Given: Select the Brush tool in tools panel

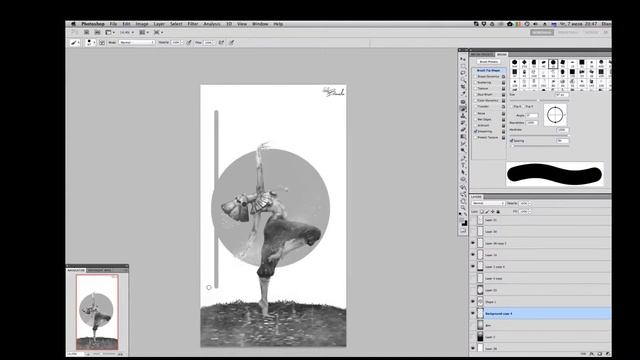Looking at the screenshot, I should tap(463, 109).
